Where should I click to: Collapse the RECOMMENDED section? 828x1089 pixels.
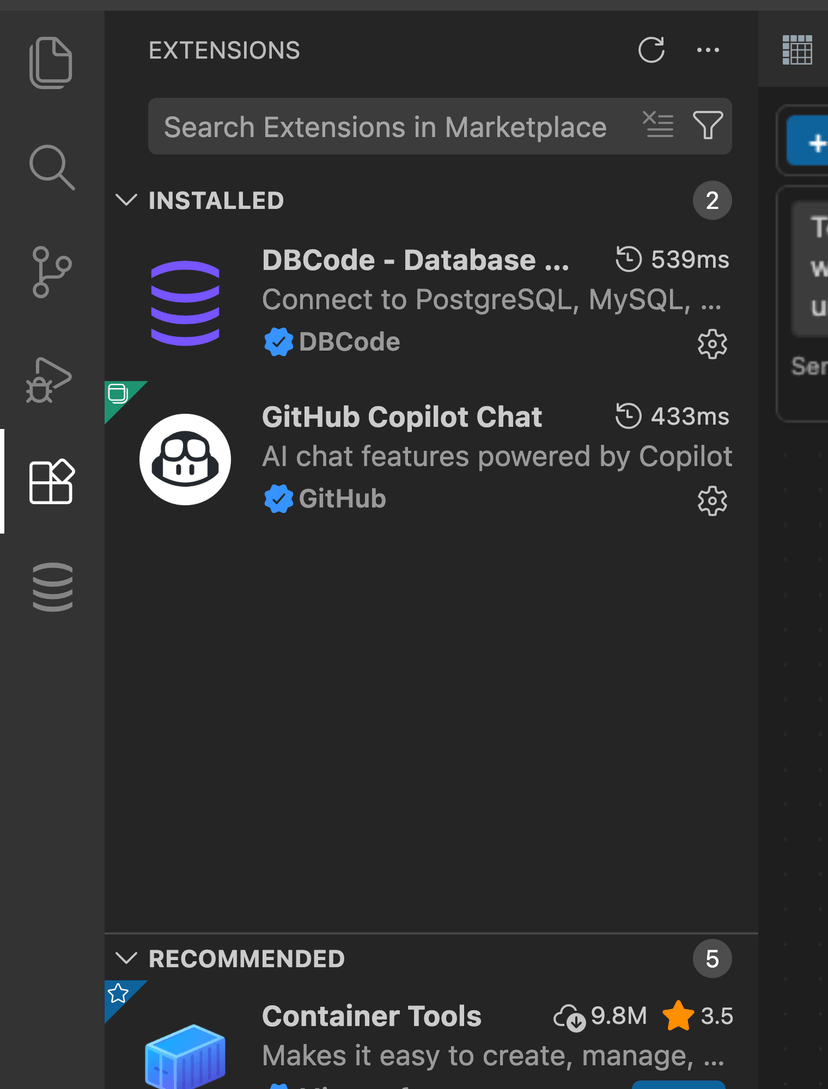[126, 958]
